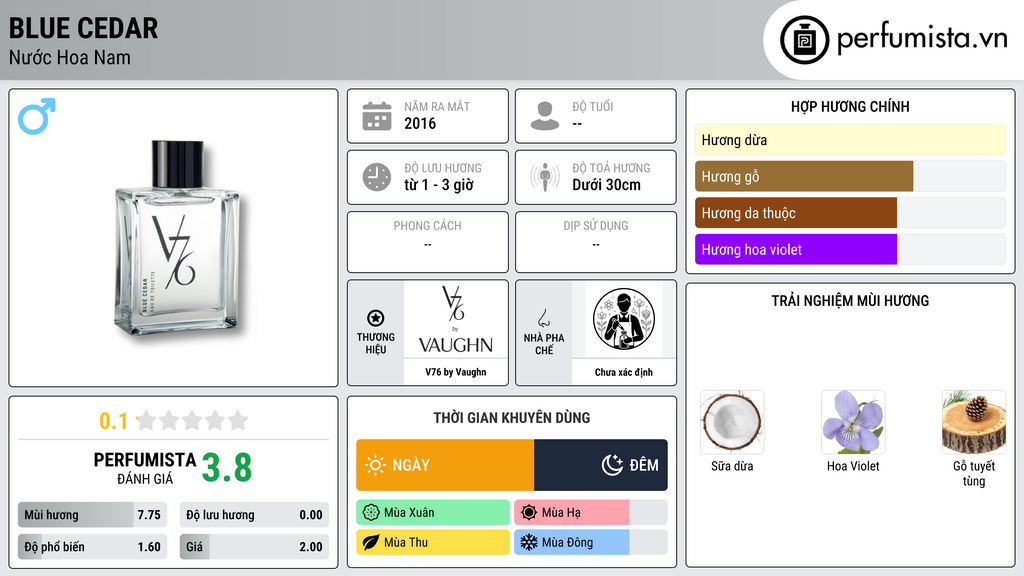Select the Ngày daytime segment
This screenshot has width=1024, height=576.
coord(445,465)
